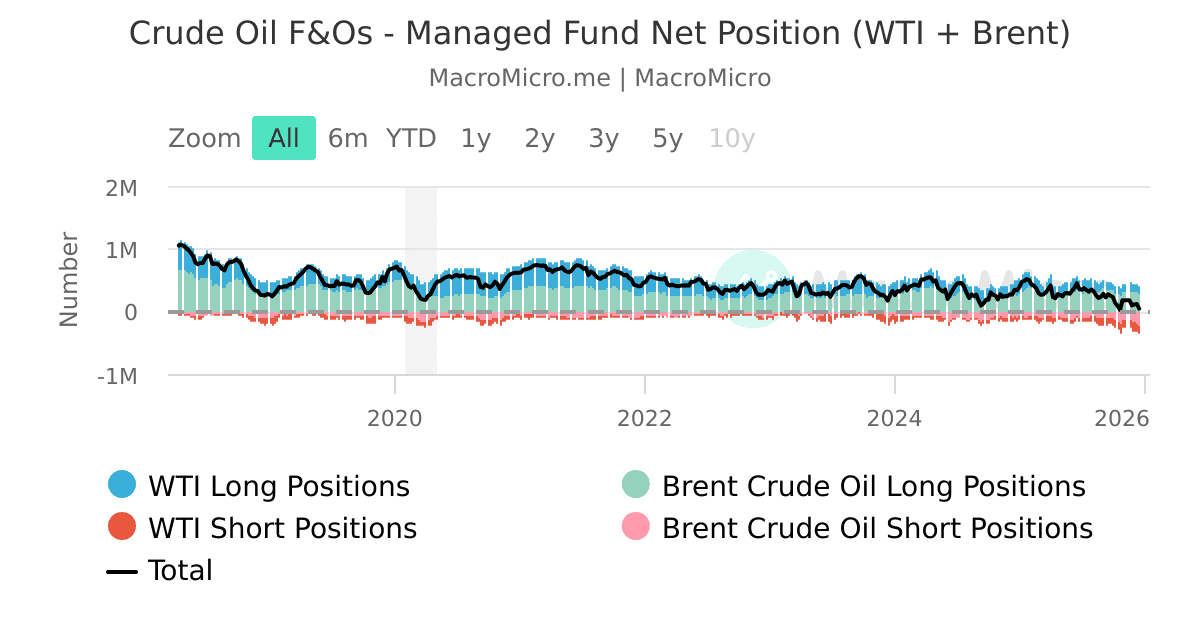Select the All zoom range
1200x630 pixels.
click(283, 138)
